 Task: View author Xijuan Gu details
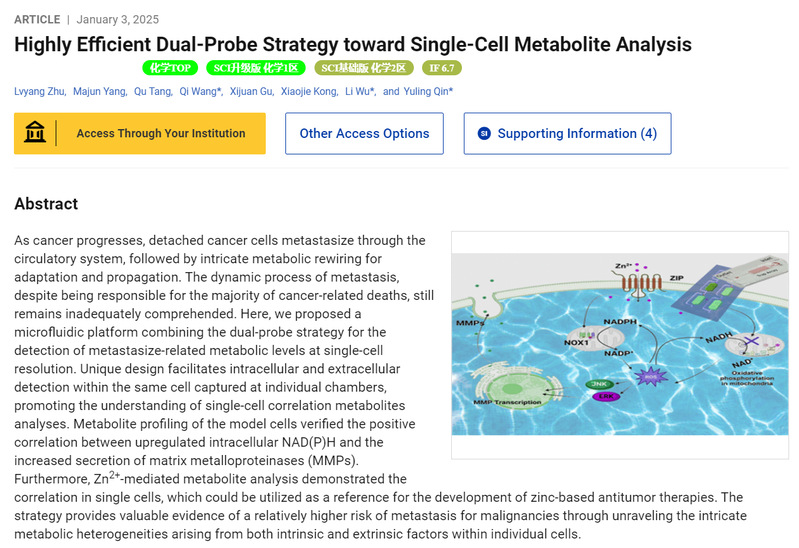tap(251, 91)
